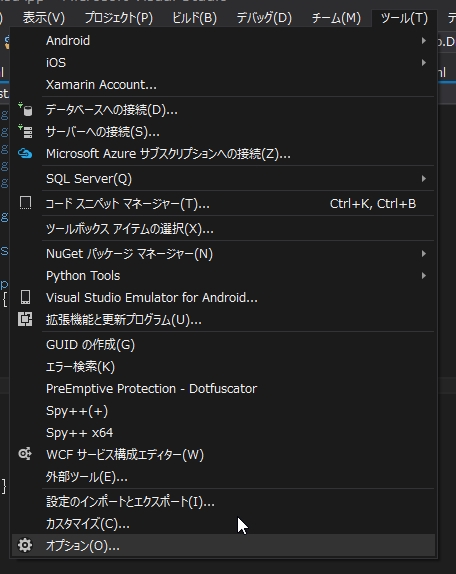Click the extensions and updates icon
456x574 pixels.
(25, 319)
